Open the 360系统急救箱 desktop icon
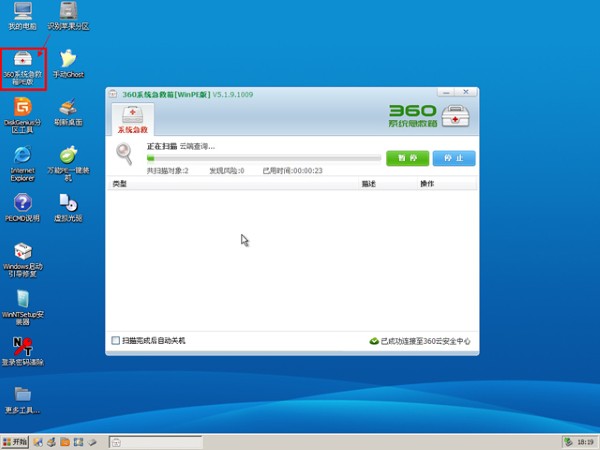This screenshot has width=600, height=450. coord(23,68)
